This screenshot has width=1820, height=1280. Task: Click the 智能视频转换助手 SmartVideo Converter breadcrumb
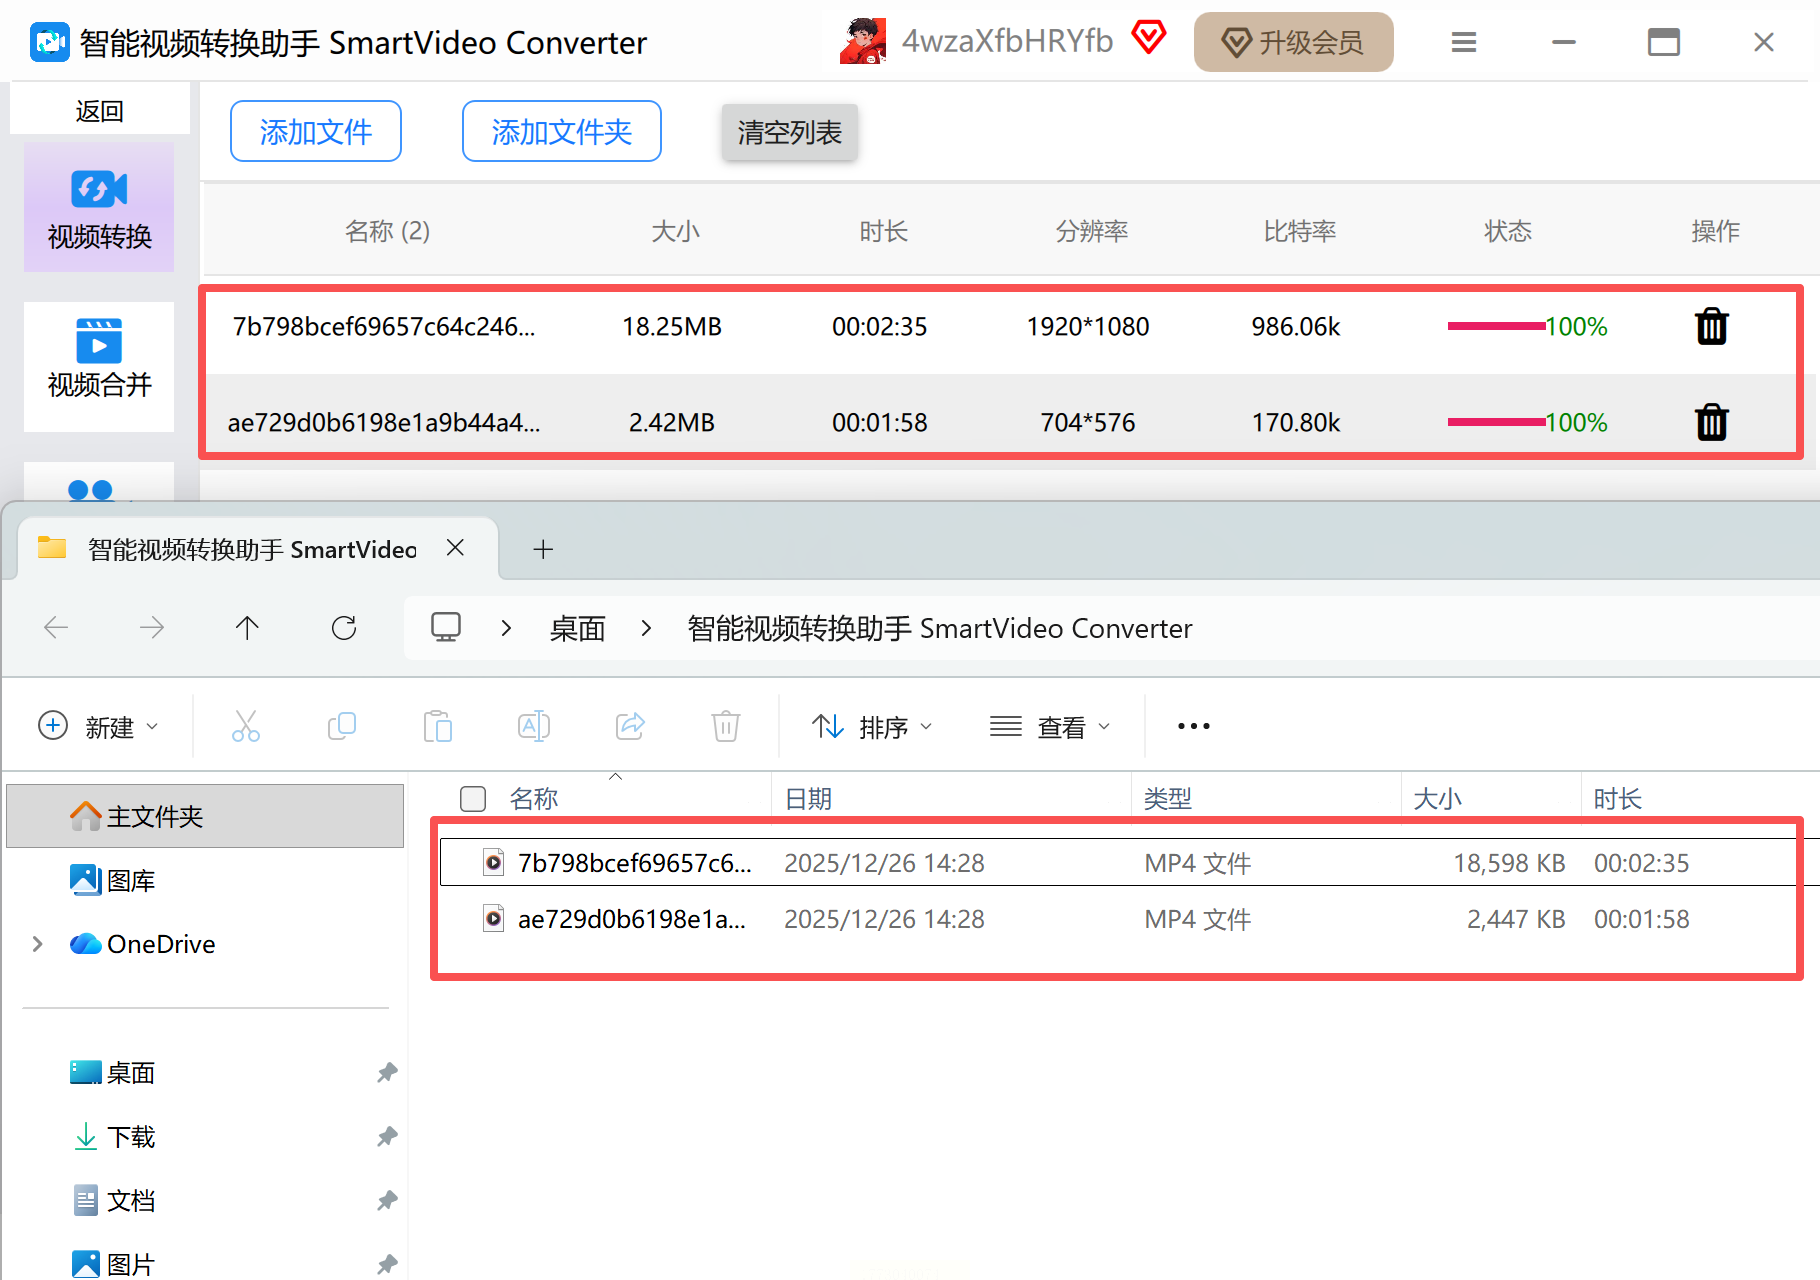(940, 628)
